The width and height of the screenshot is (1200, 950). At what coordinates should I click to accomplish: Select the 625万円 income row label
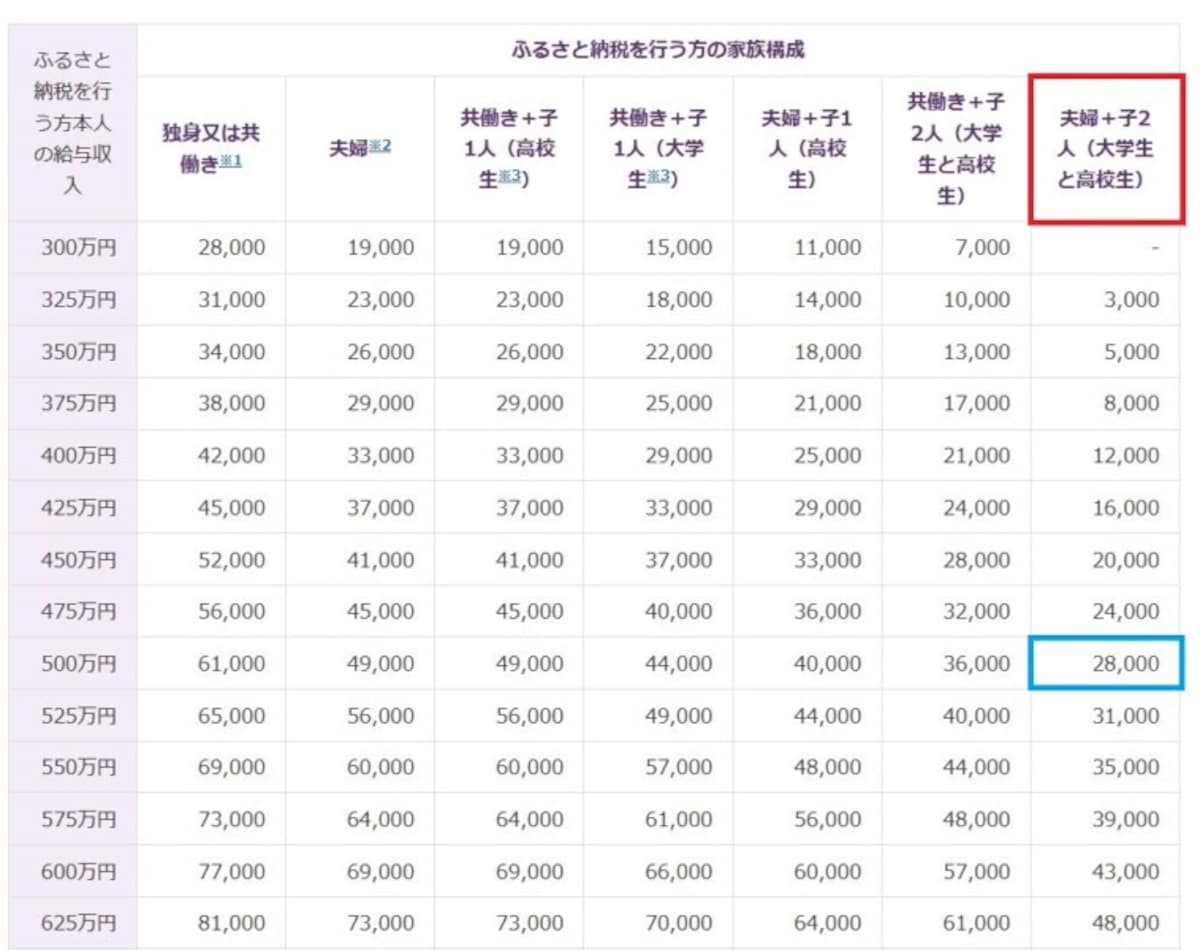(78, 924)
